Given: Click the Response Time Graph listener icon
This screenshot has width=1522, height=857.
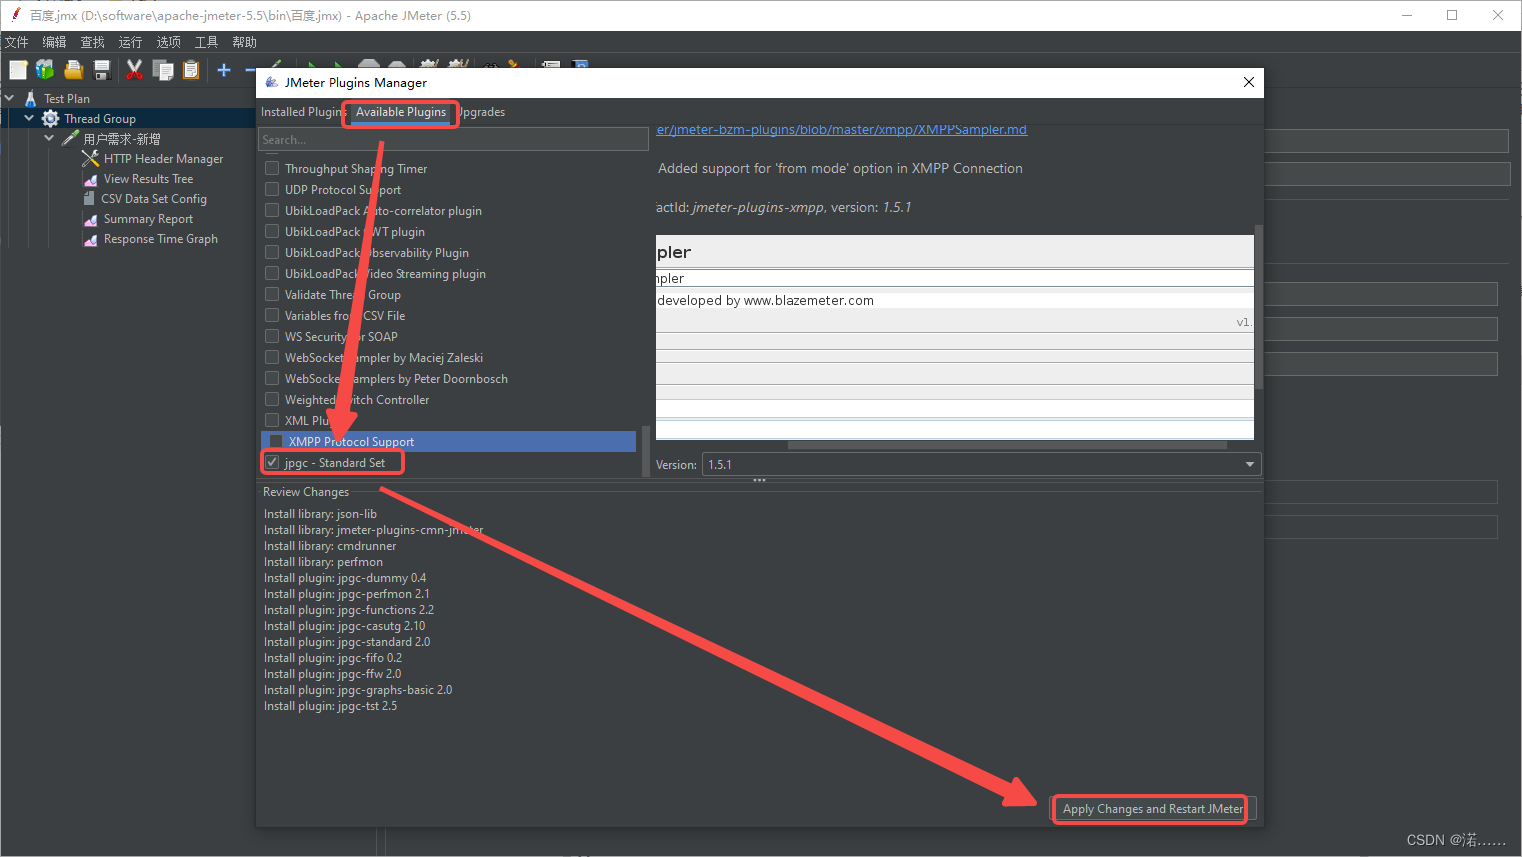Looking at the screenshot, I should click(x=91, y=239).
